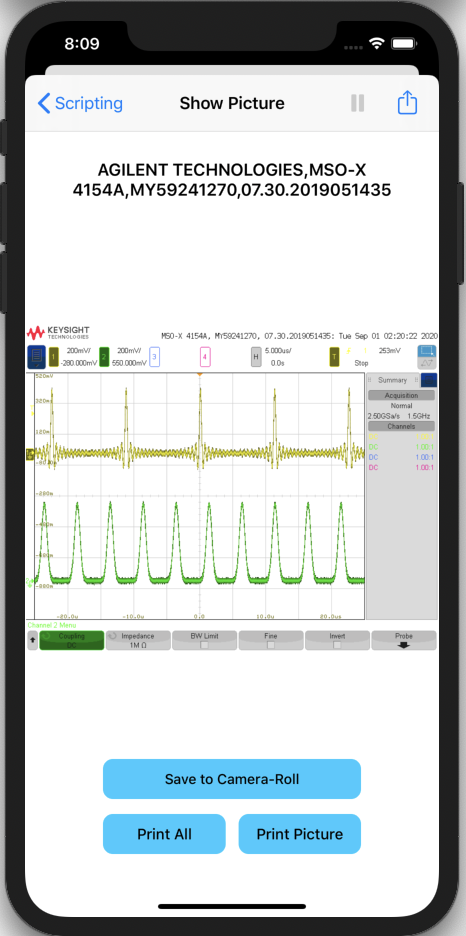
Task: Tap the Print All button
Action: pyautogui.click(x=164, y=834)
